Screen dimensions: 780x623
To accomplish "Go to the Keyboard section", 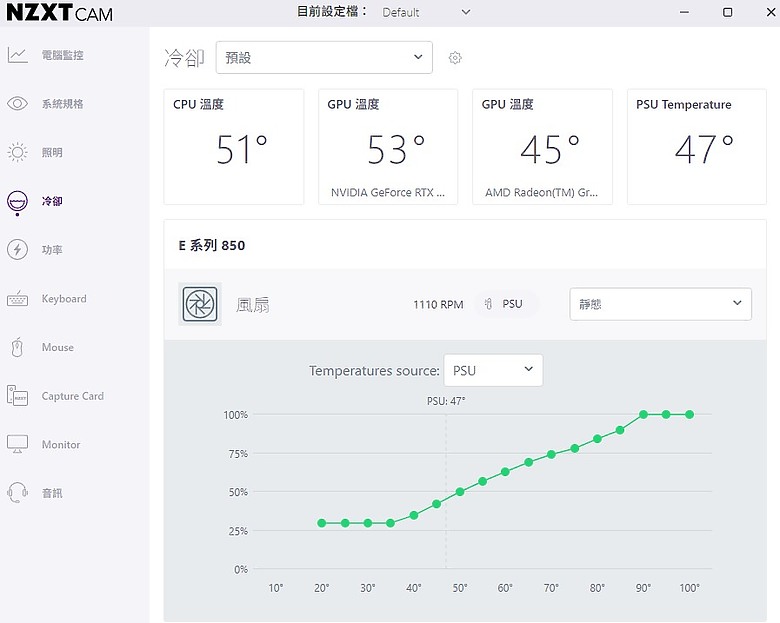I will coord(64,299).
